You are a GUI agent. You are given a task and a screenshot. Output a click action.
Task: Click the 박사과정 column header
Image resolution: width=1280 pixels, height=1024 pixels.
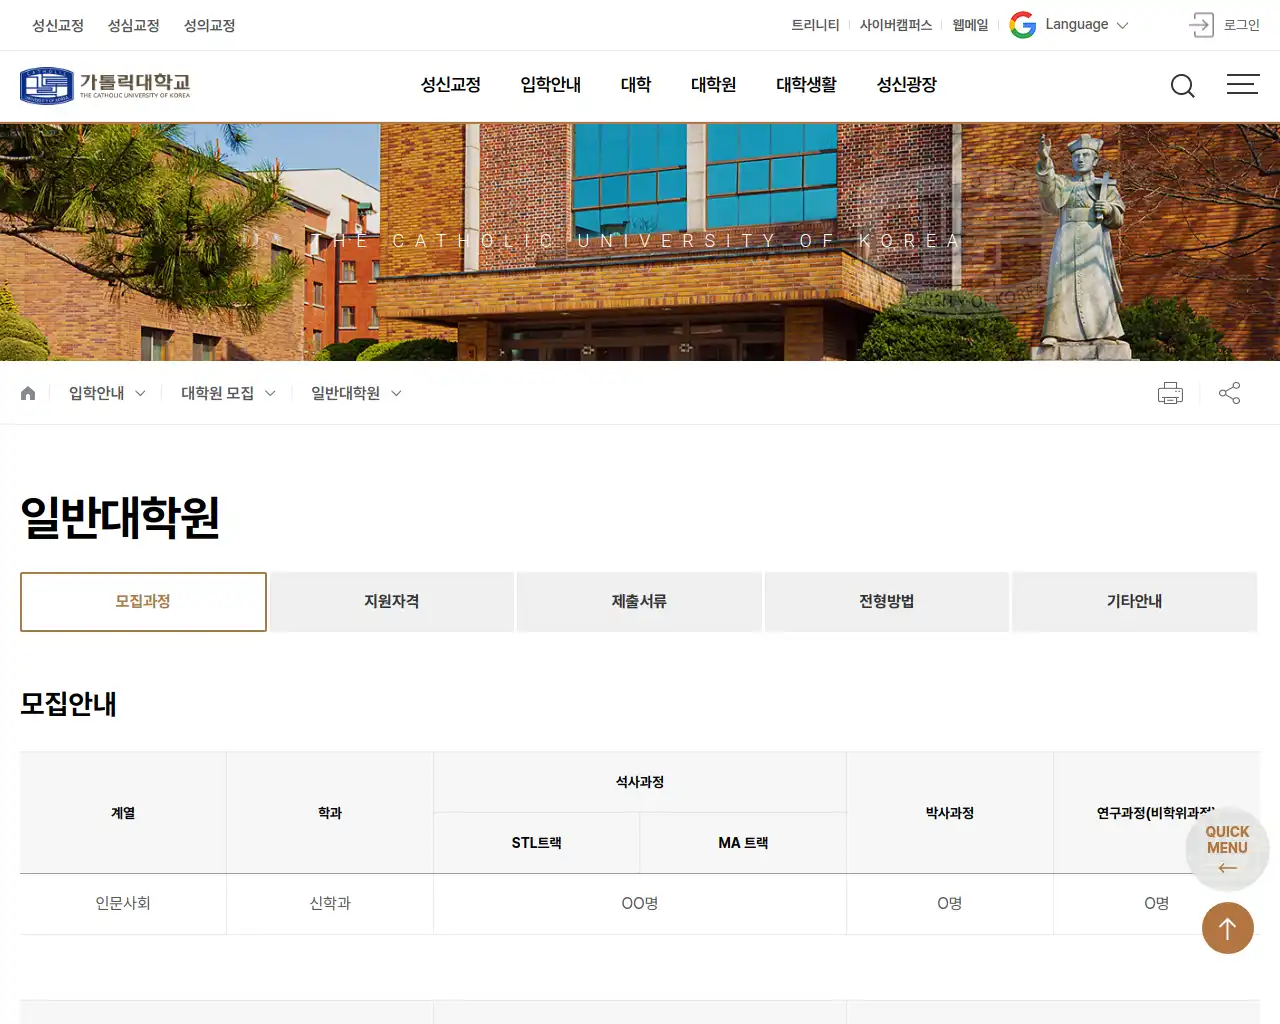coord(950,813)
